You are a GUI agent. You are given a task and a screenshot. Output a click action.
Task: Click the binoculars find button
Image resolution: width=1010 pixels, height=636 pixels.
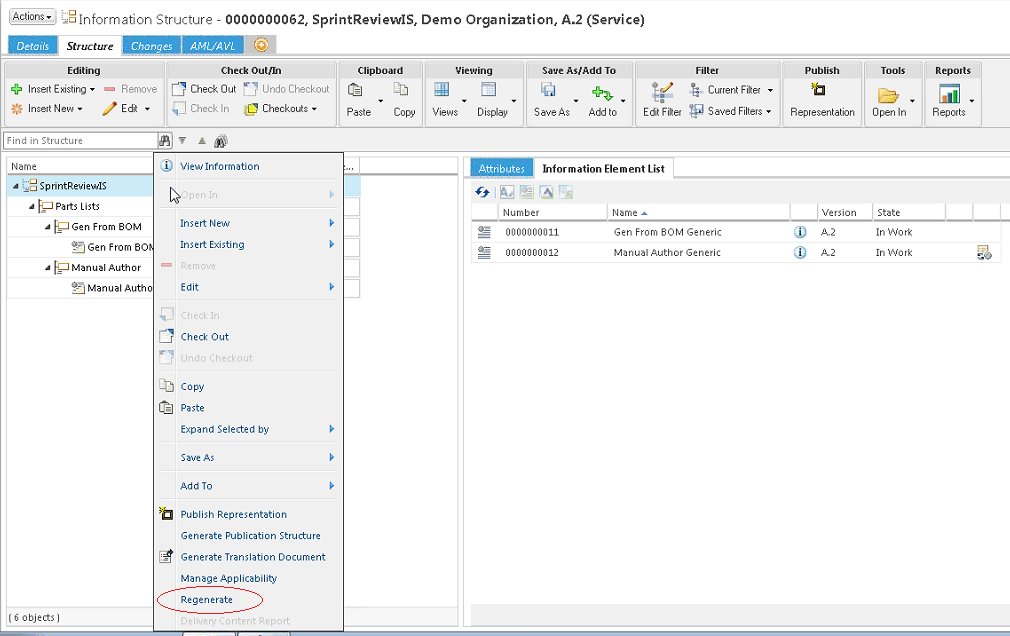click(165, 140)
